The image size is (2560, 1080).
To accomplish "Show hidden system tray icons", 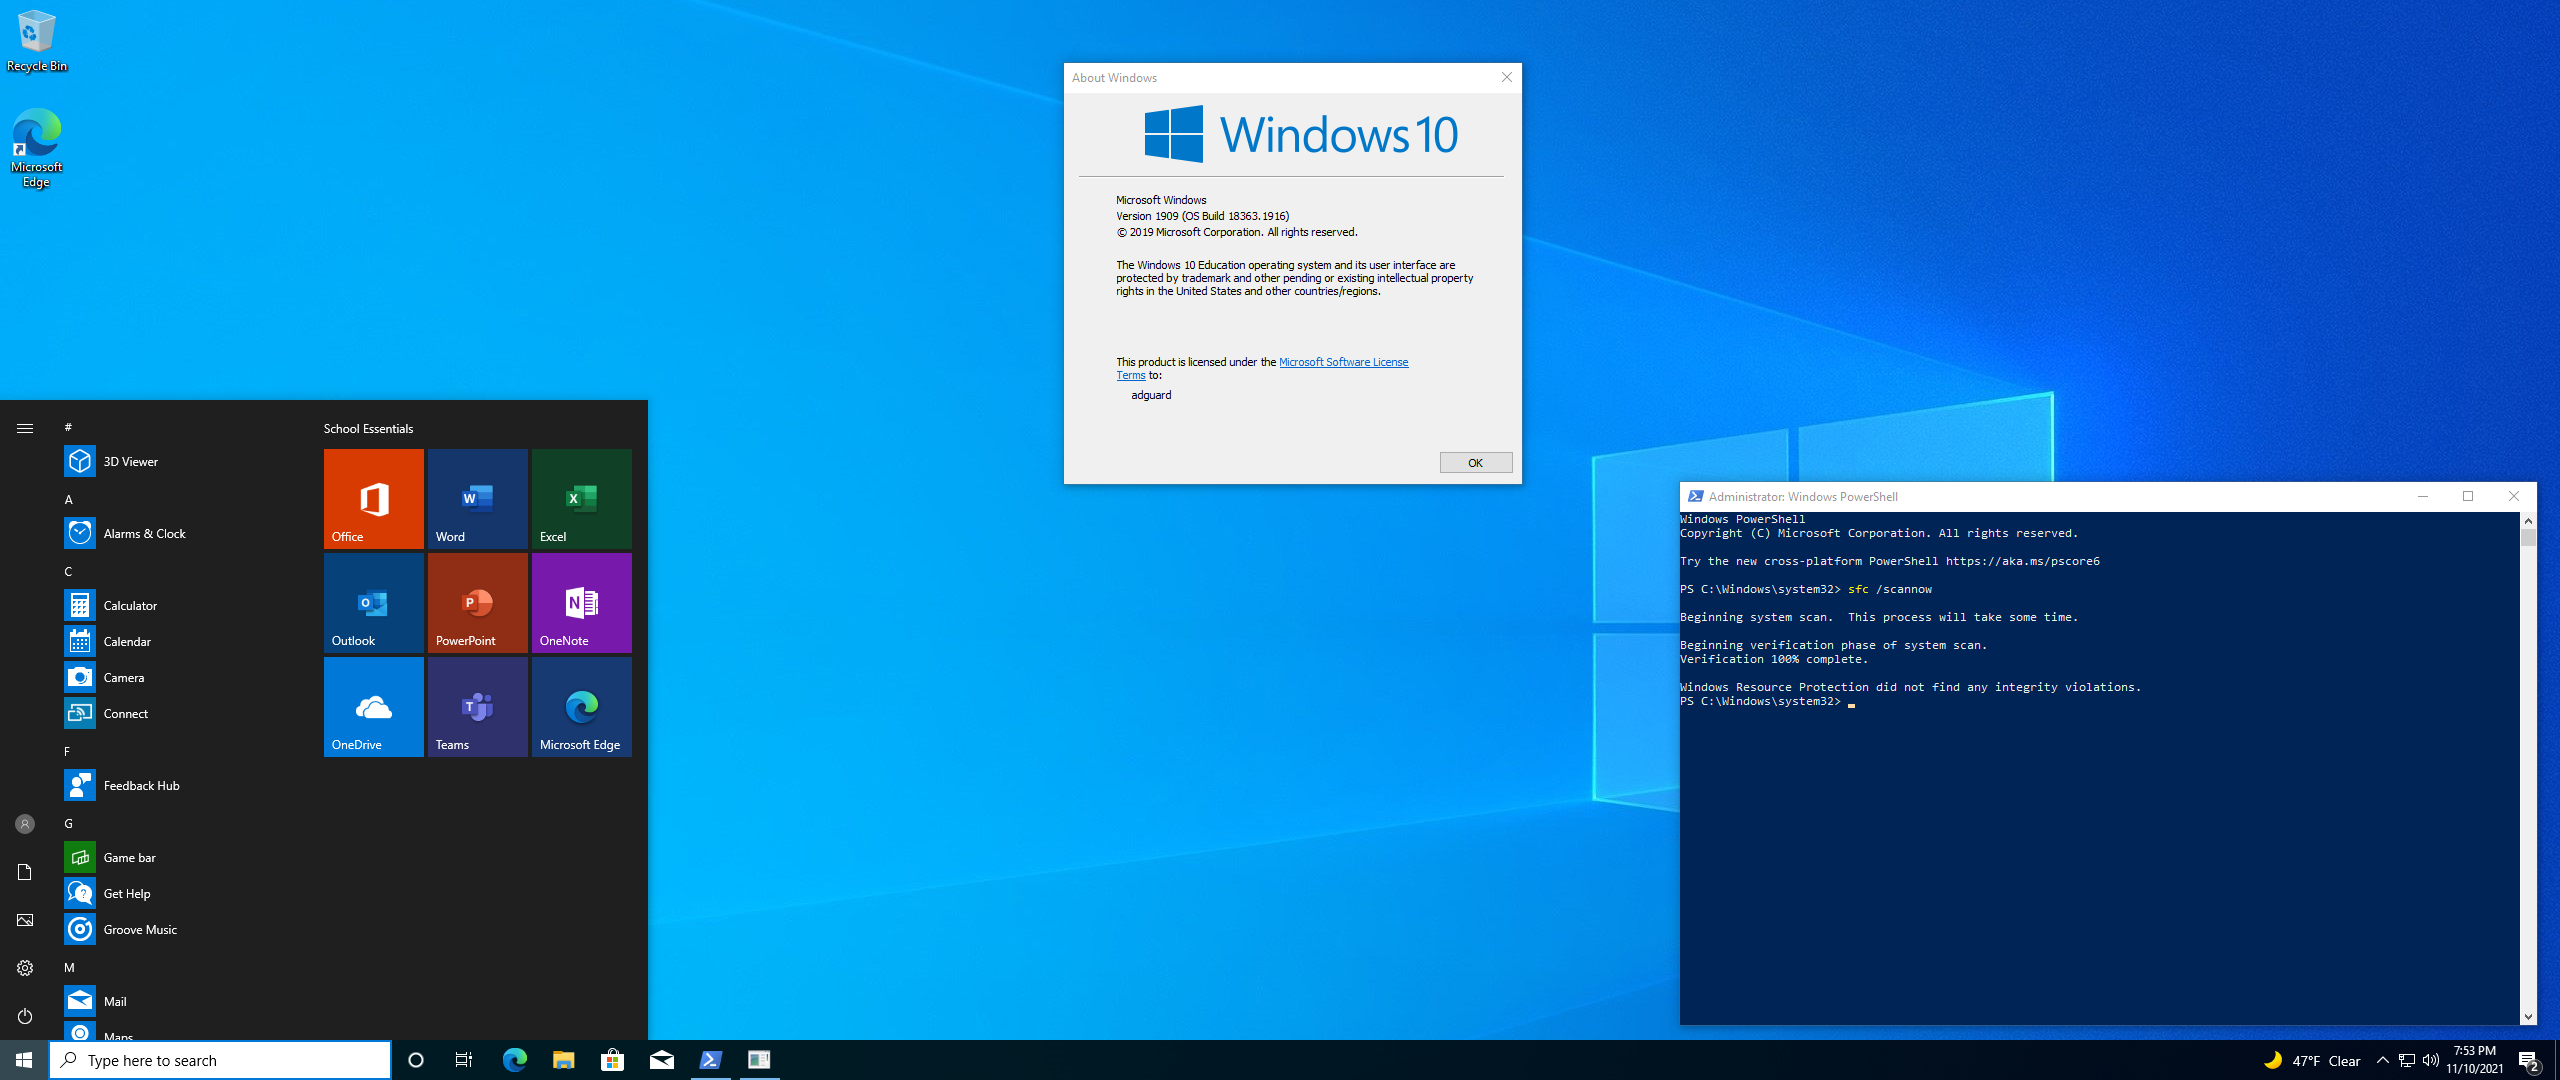I will point(2383,1060).
